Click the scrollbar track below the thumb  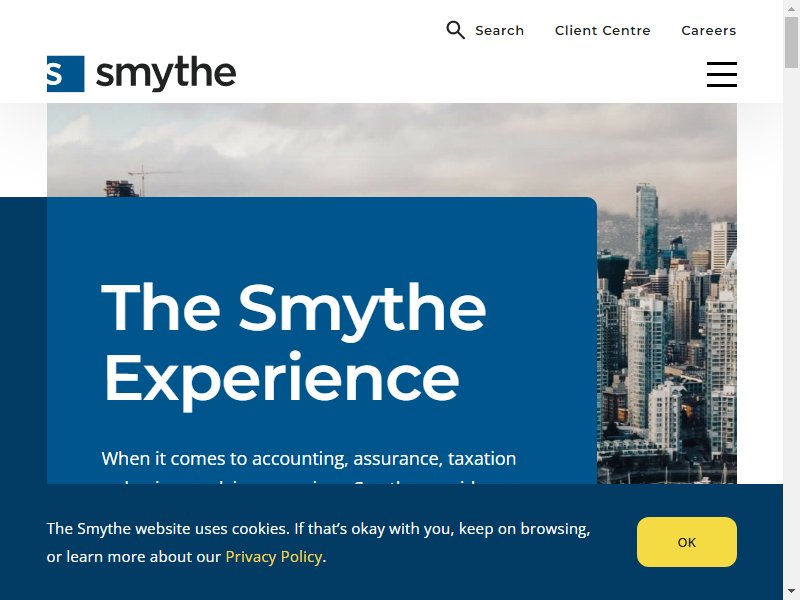click(791, 327)
